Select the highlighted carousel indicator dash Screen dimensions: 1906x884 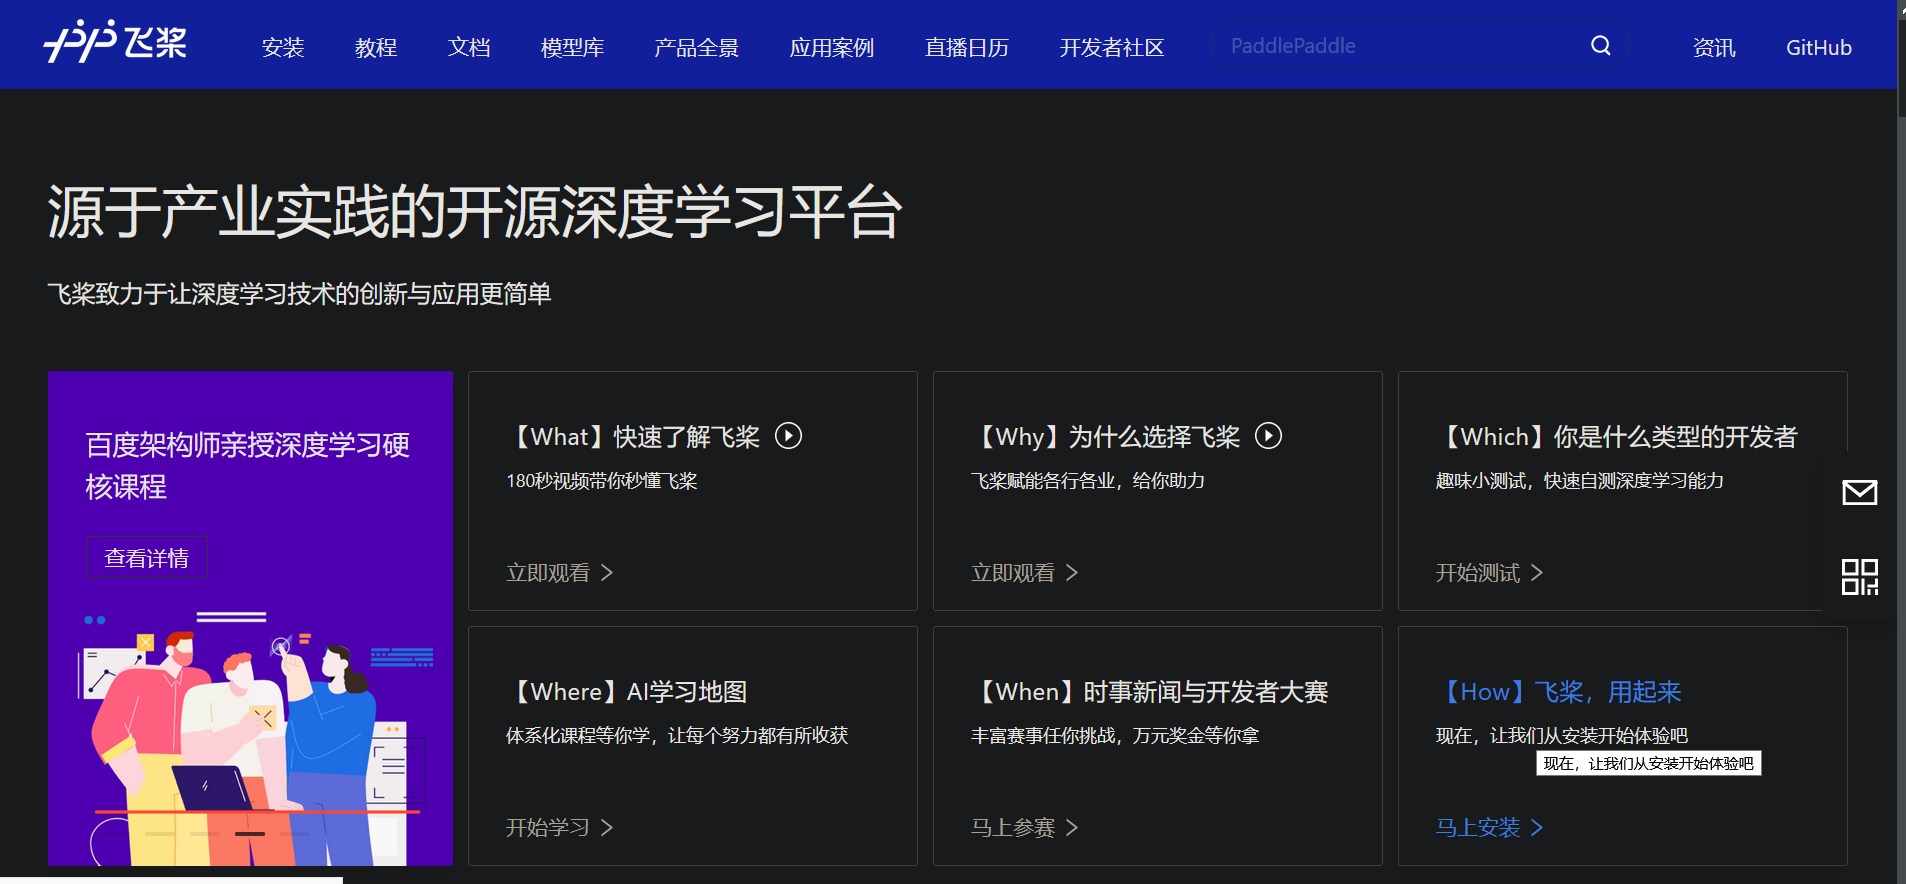coord(250,834)
